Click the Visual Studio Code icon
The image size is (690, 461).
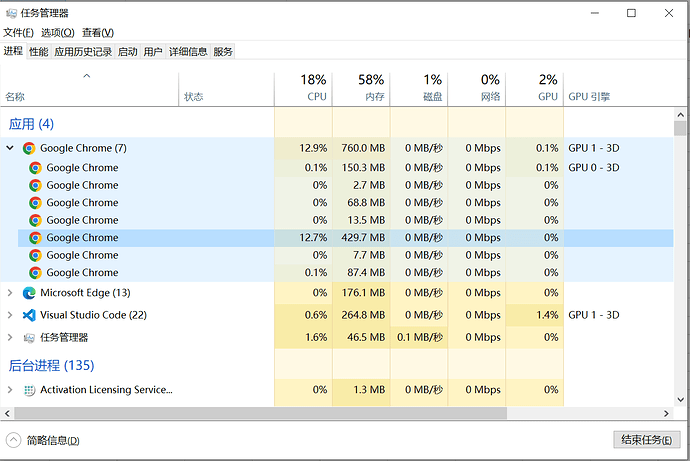[29, 315]
